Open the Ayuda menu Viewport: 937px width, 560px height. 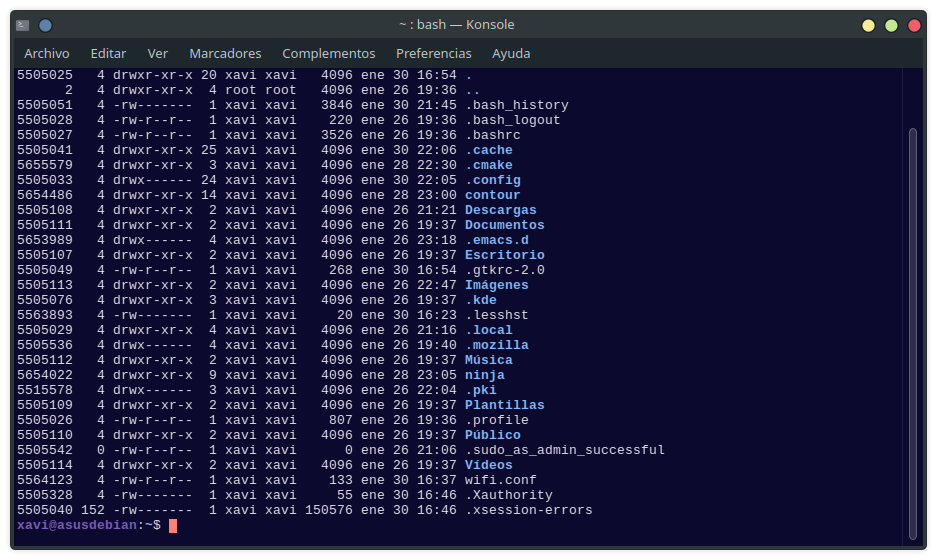click(x=511, y=53)
